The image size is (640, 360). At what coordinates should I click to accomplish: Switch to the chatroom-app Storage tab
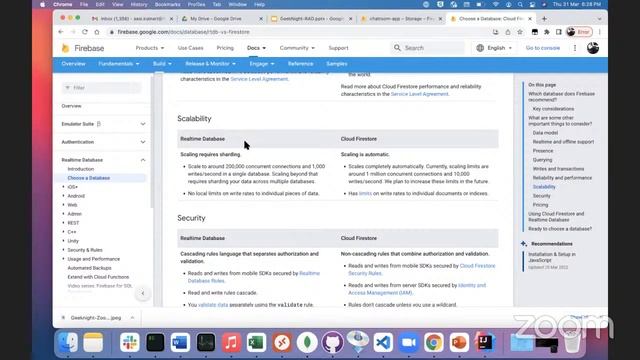tap(401, 19)
